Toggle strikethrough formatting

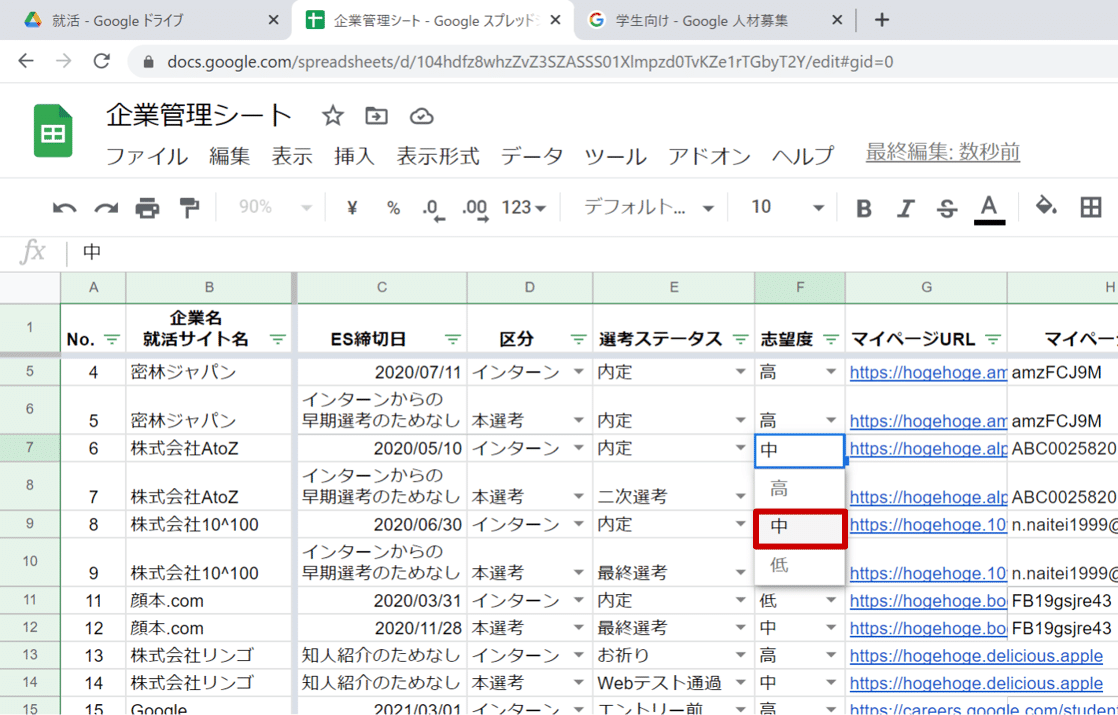point(947,208)
